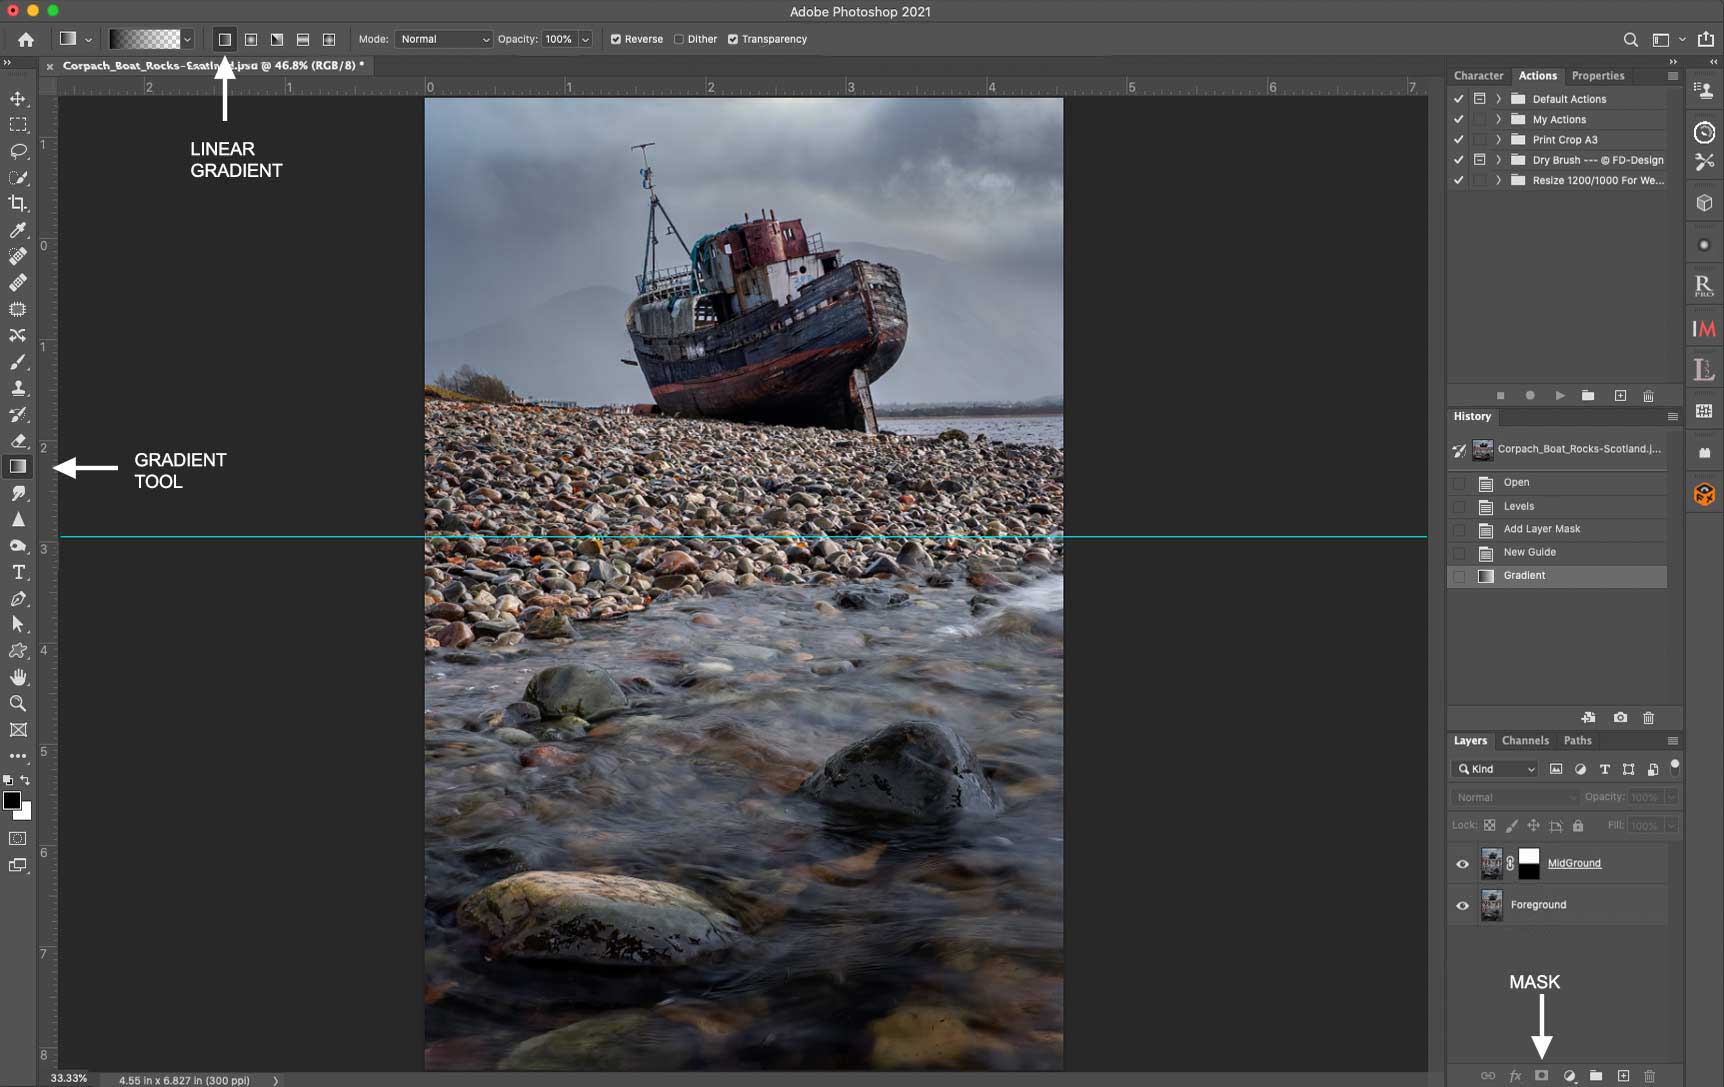Viewport: 1724px width, 1087px height.
Task: Choose the Zoom tool
Action: coord(18,704)
